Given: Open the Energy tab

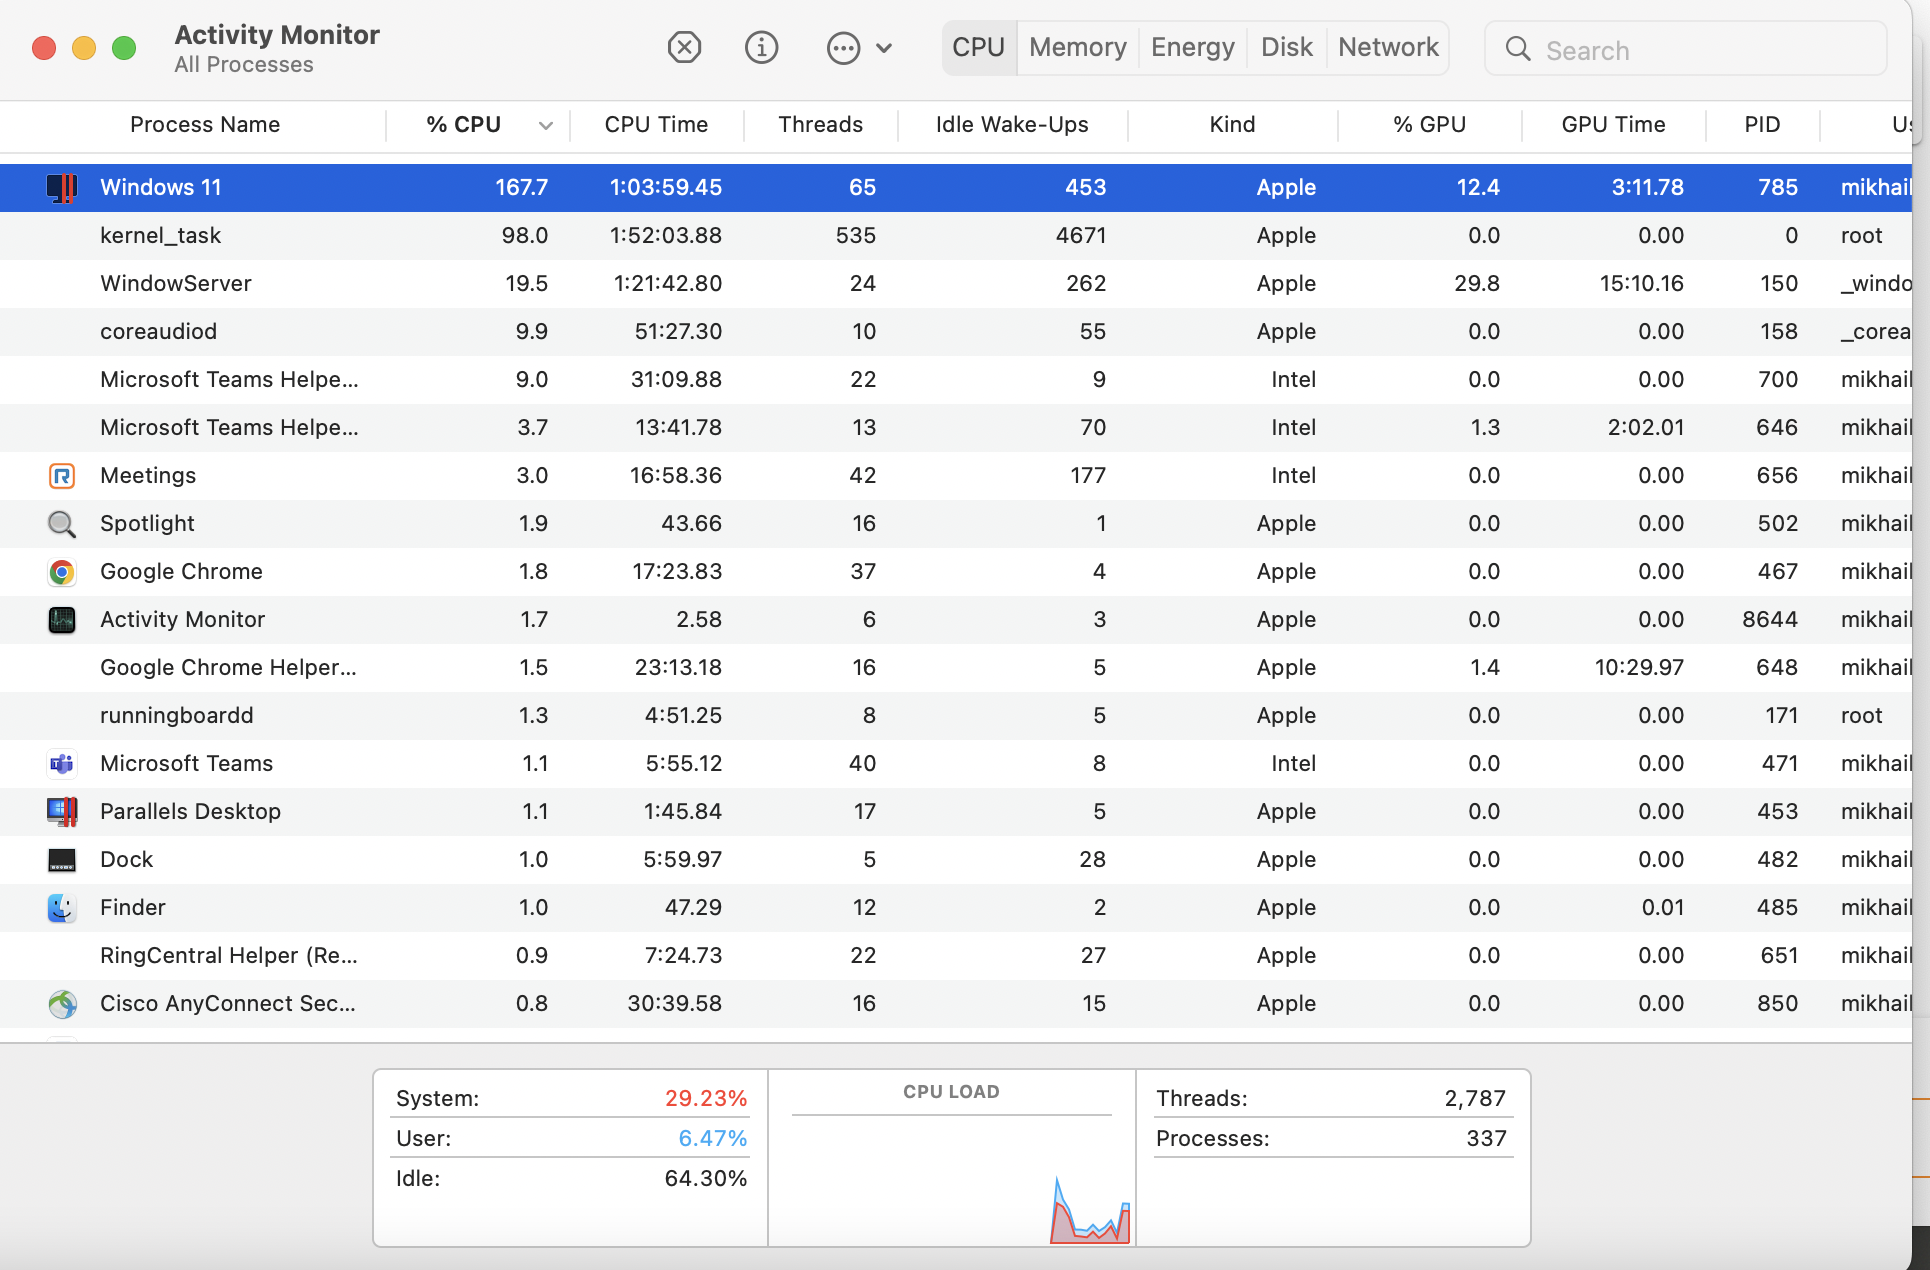Looking at the screenshot, I should 1192,47.
